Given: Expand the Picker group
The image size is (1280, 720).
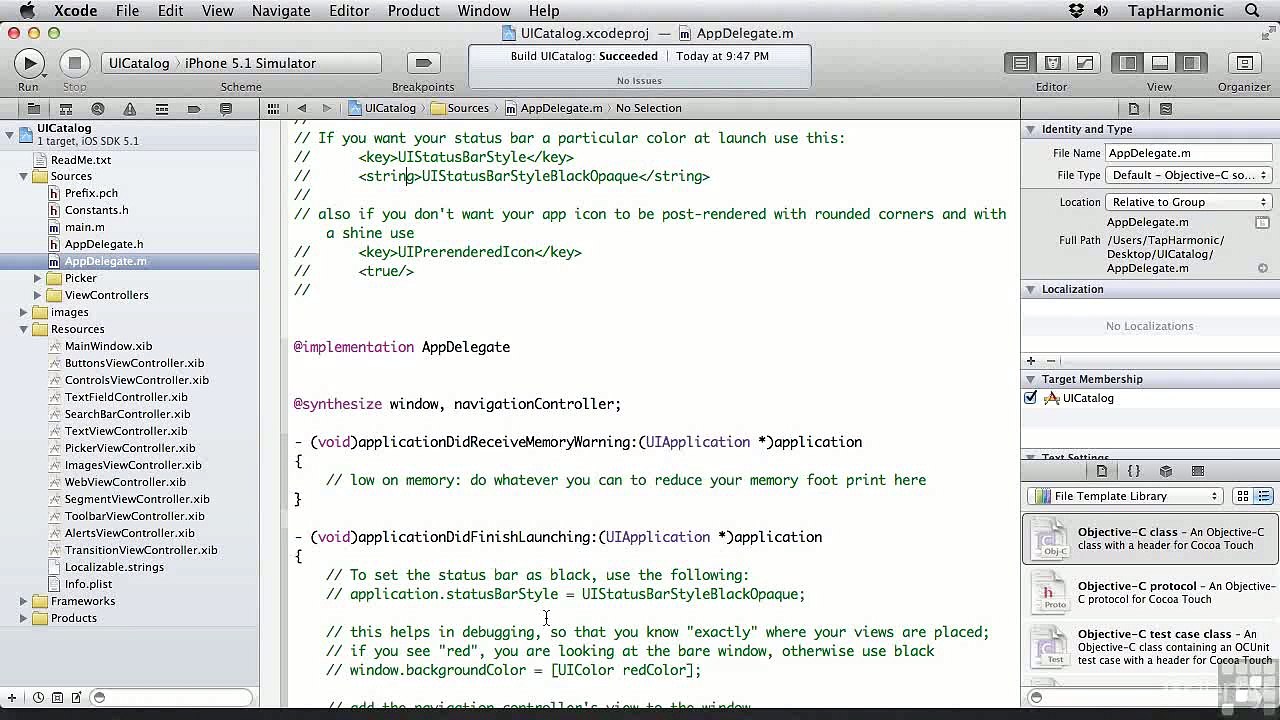Looking at the screenshot, I should point(37,278).
